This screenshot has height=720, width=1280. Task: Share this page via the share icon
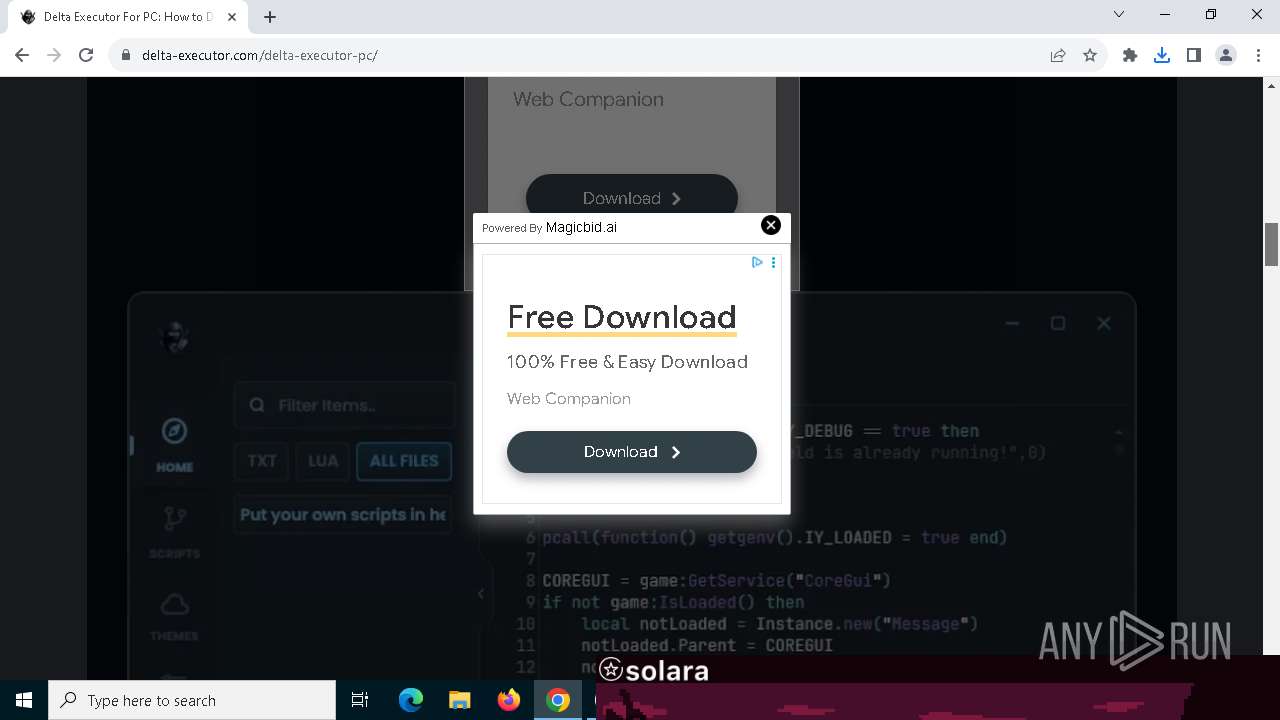1058,55
